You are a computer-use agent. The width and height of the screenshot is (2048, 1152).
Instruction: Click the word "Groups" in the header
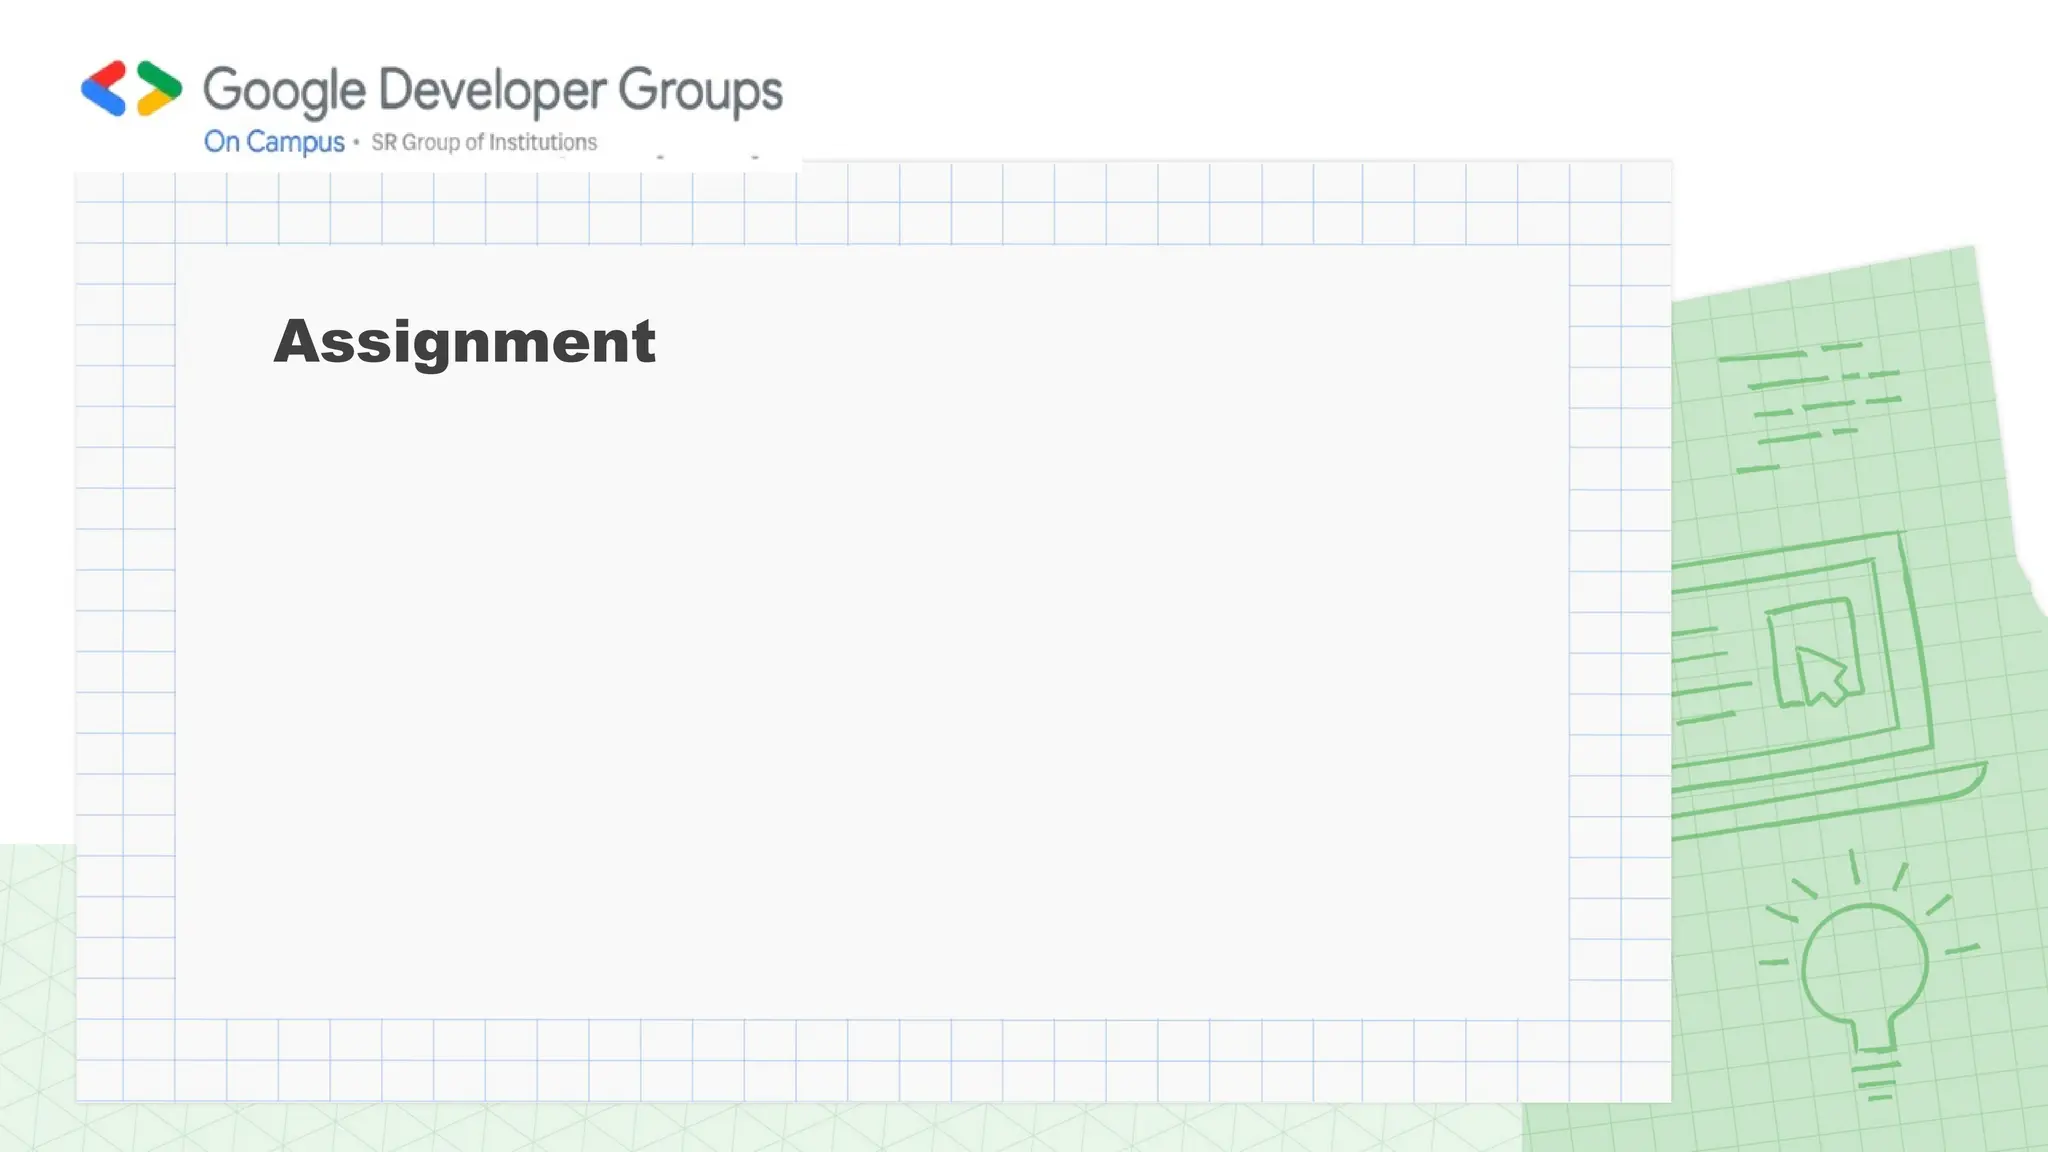click(x=699, y=91)
